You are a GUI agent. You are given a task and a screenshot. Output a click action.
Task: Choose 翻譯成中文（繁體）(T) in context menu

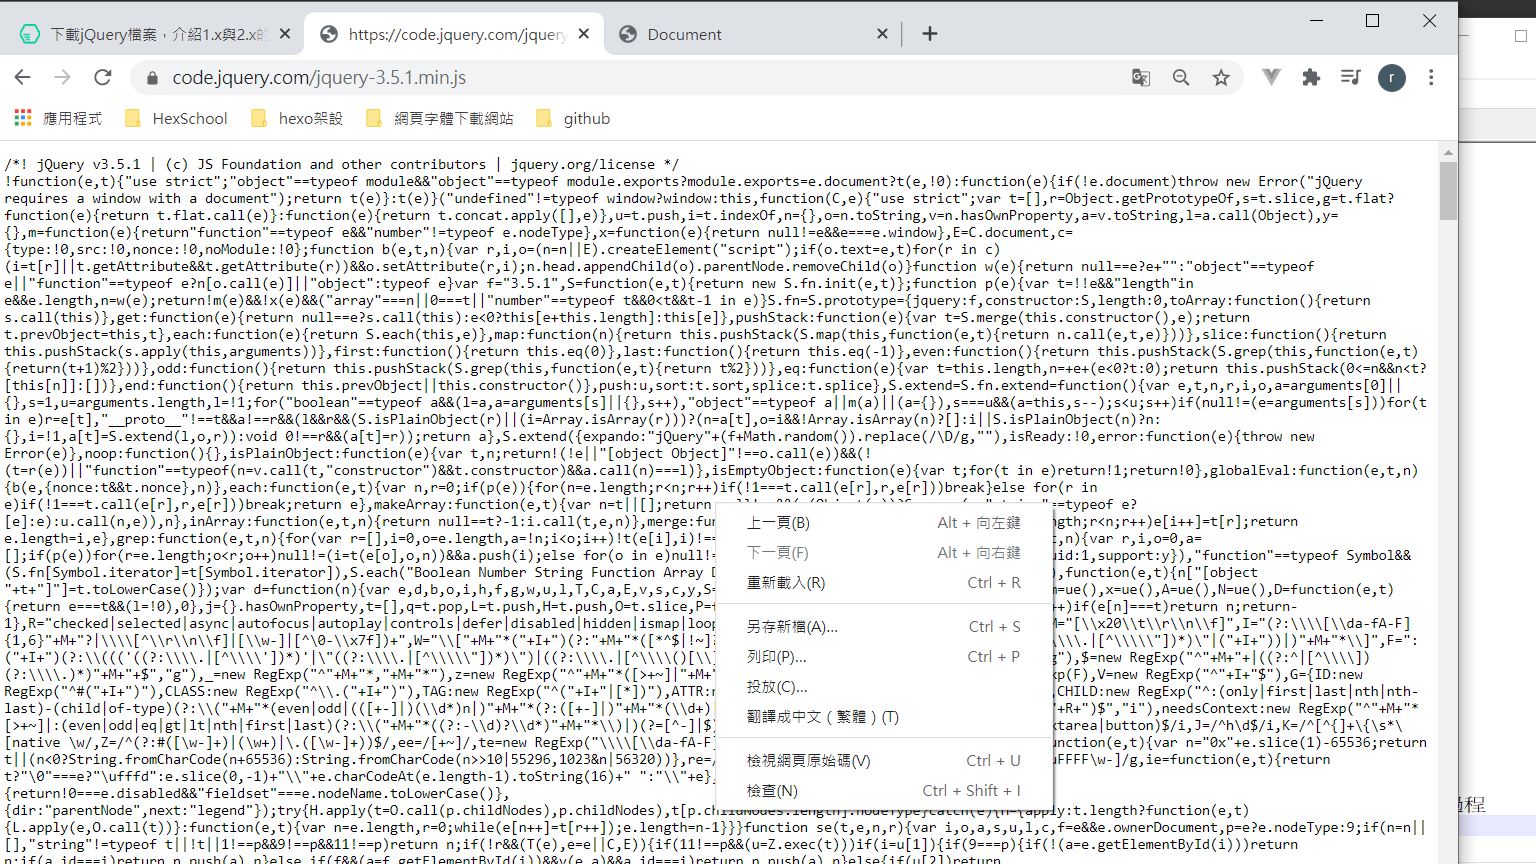884,716
